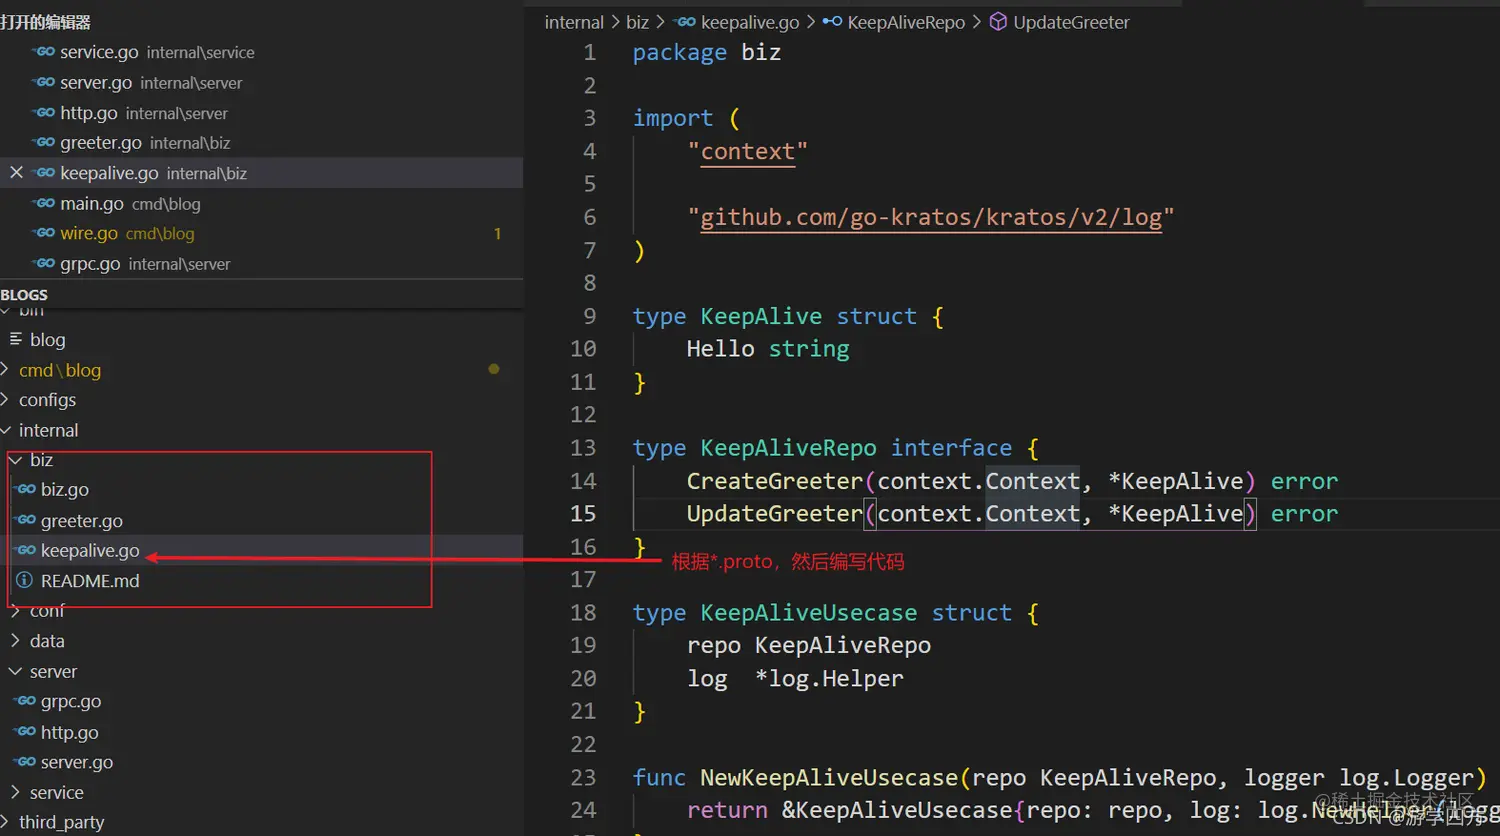The height and width of the screenshot is (836, 1500).
Task: Click 'UpdateGreeter' method on line 15
Action: pyautogui.click(x=774, y=513)
